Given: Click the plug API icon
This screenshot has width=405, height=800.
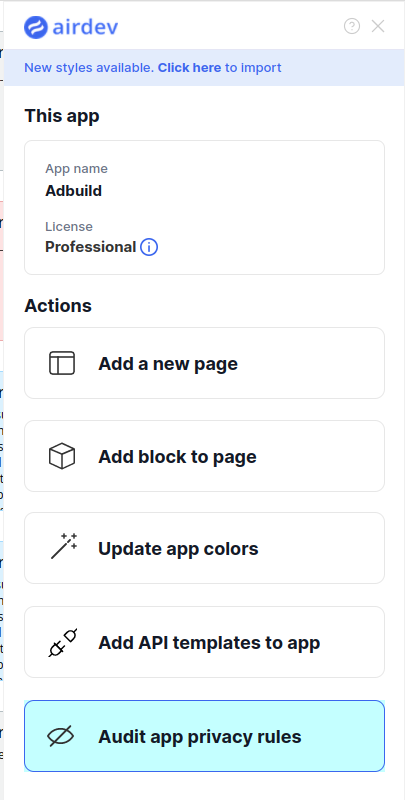Looking at the screenshot, I should 63,642.
